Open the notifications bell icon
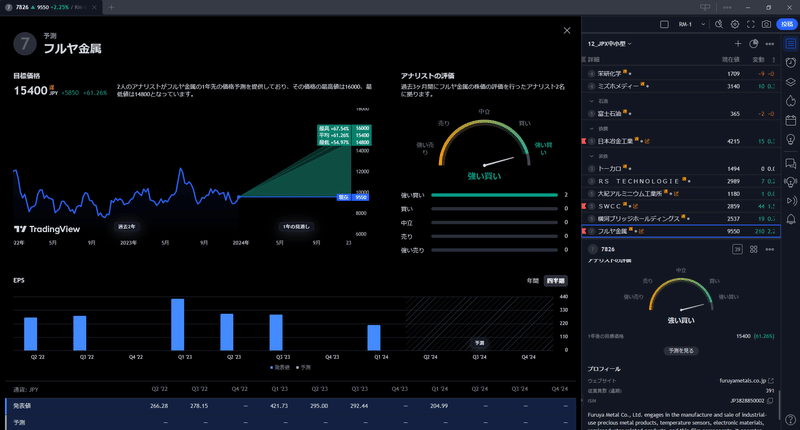Viewport: 800px width, 430px height. tap(790, 219)
